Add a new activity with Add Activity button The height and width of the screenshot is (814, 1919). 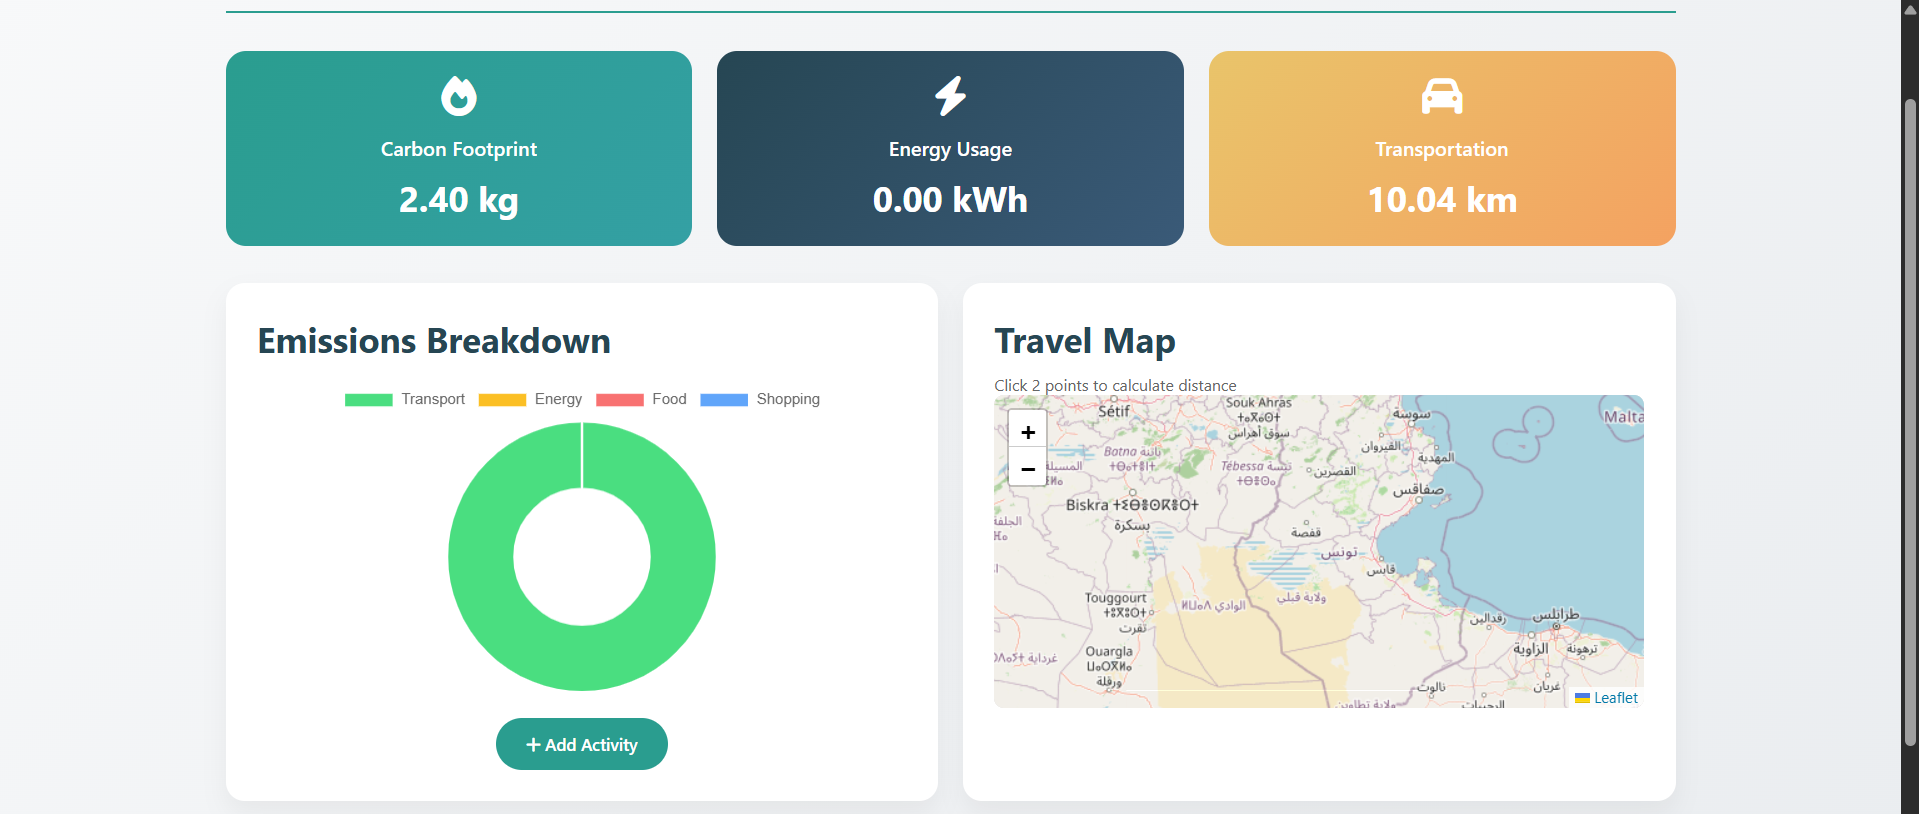(x=582, y=744)
